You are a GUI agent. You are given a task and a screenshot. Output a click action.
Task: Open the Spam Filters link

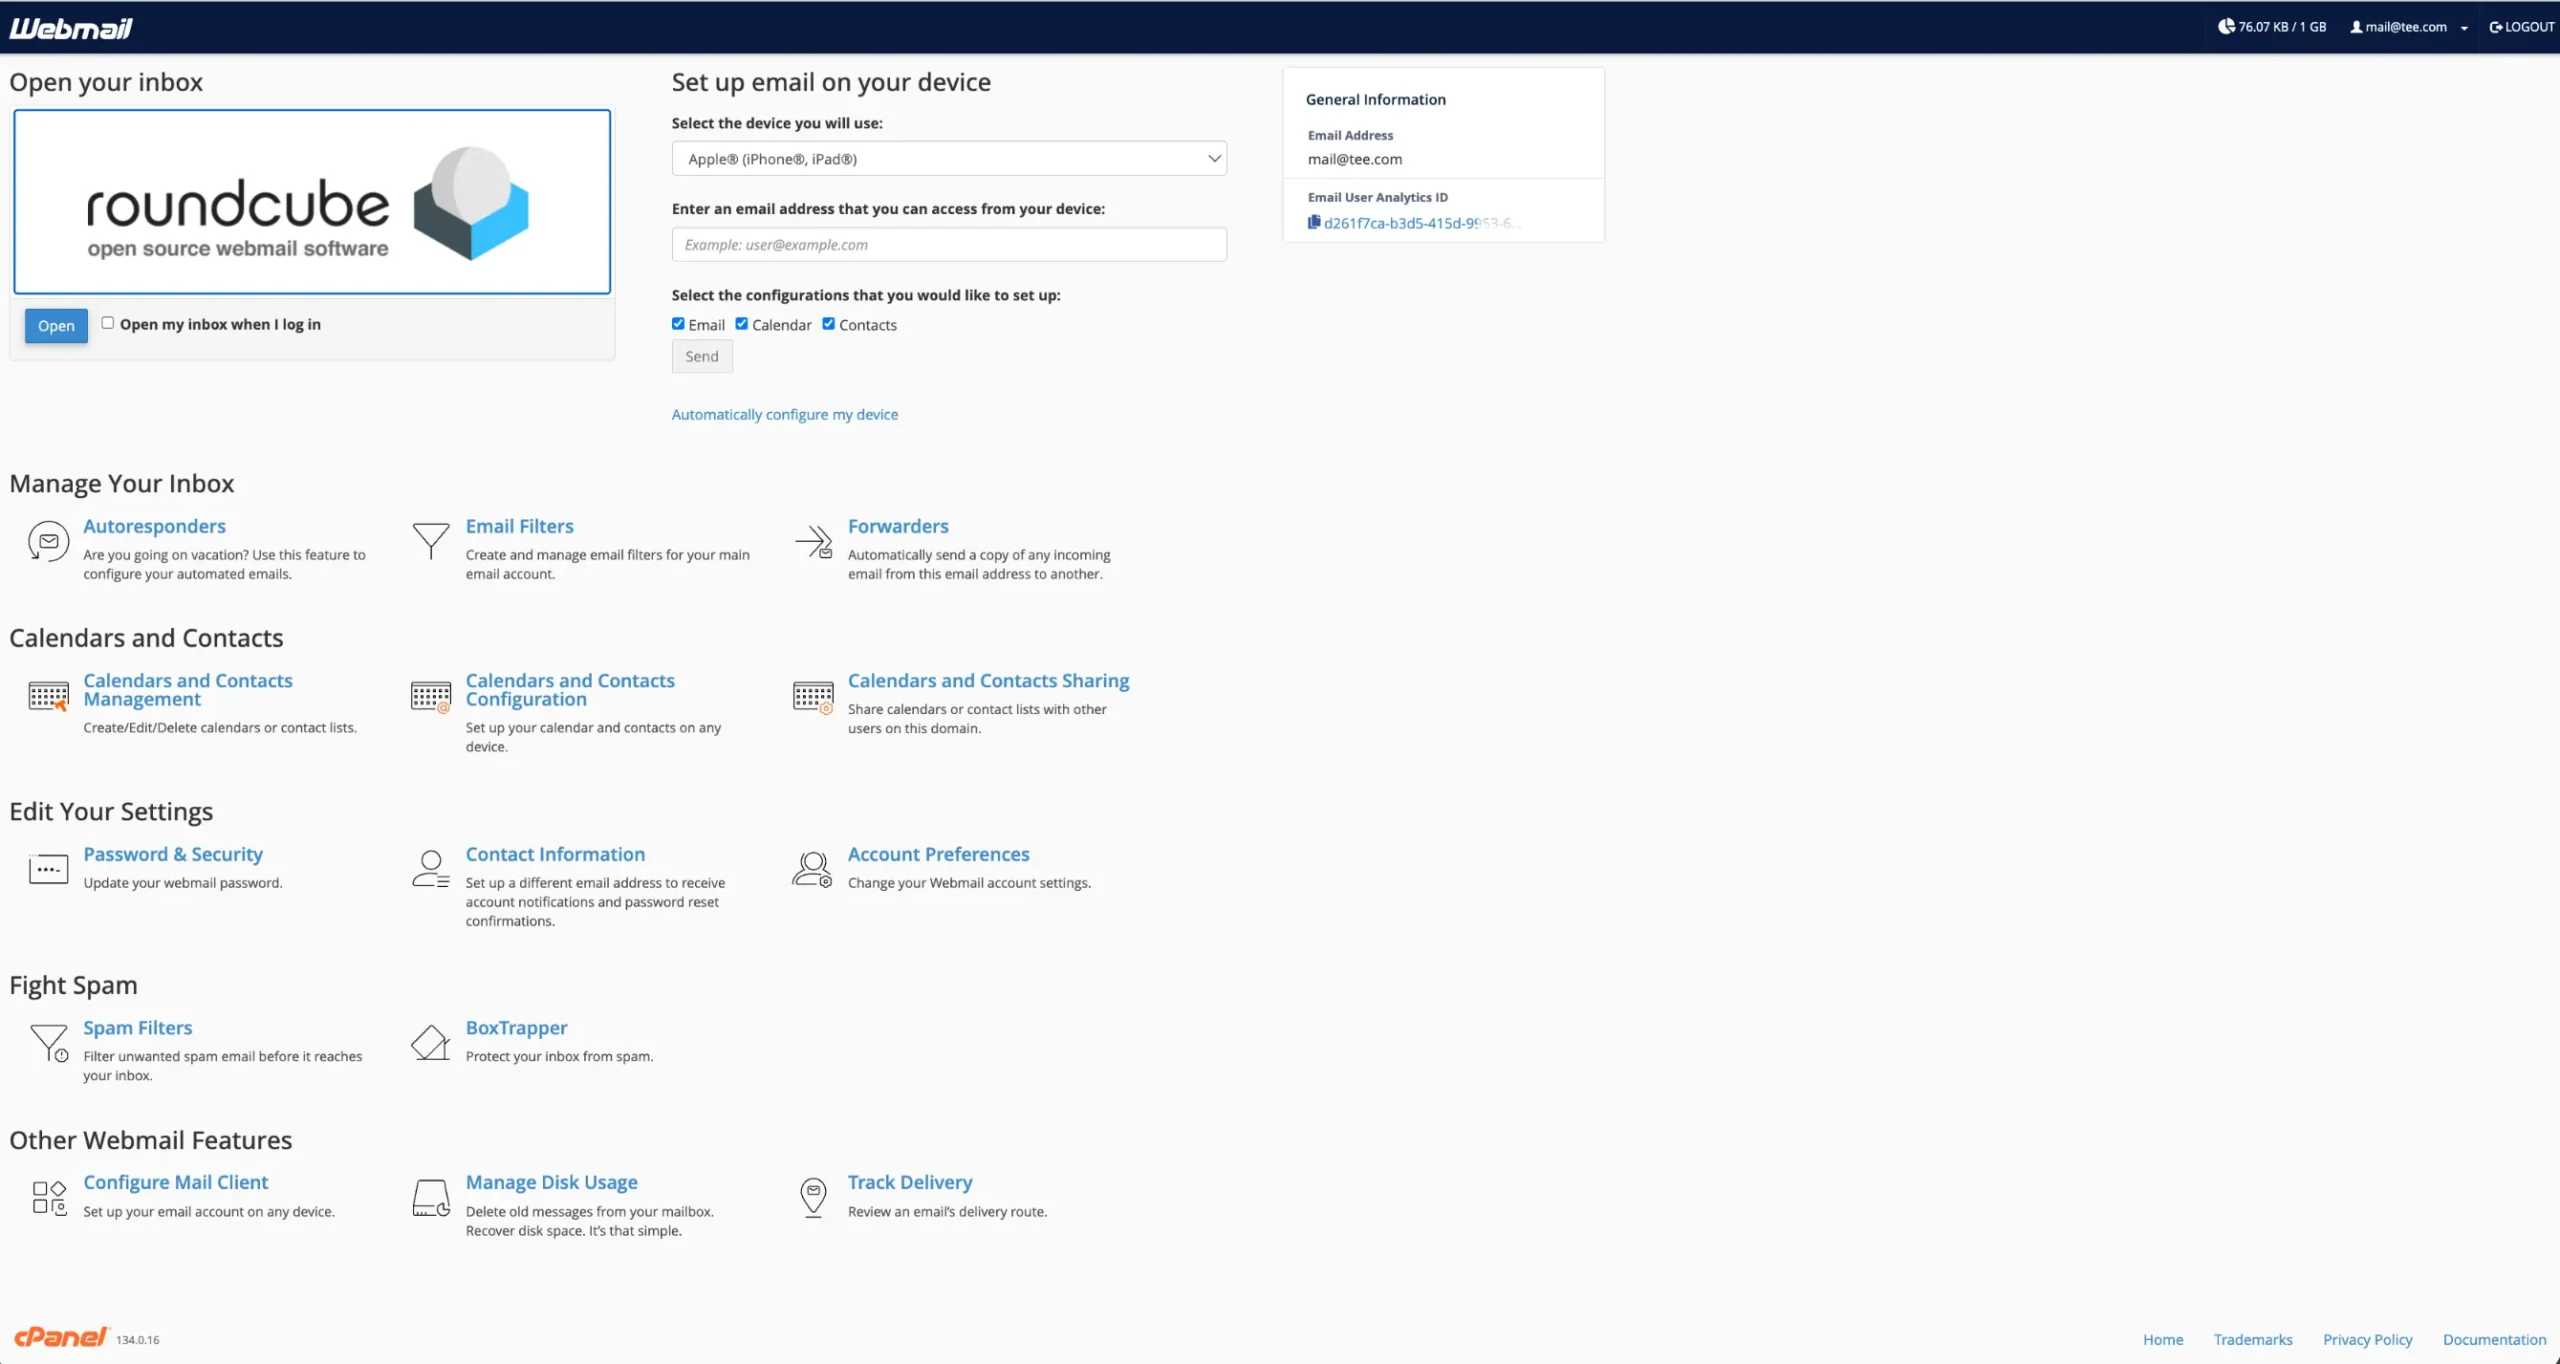(x=137, y=1028)
